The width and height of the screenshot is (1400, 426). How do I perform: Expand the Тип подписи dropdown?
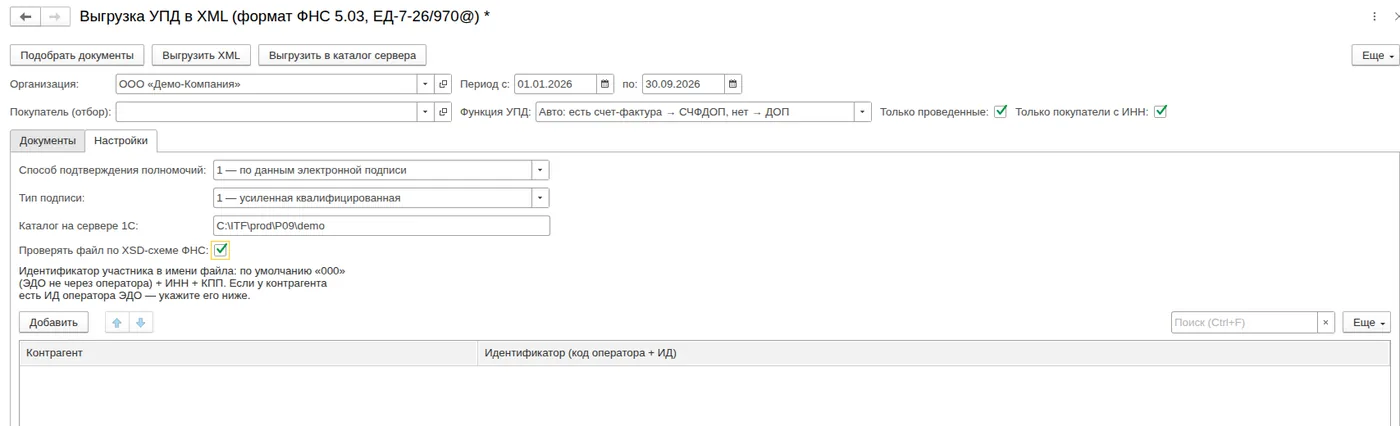540,198
